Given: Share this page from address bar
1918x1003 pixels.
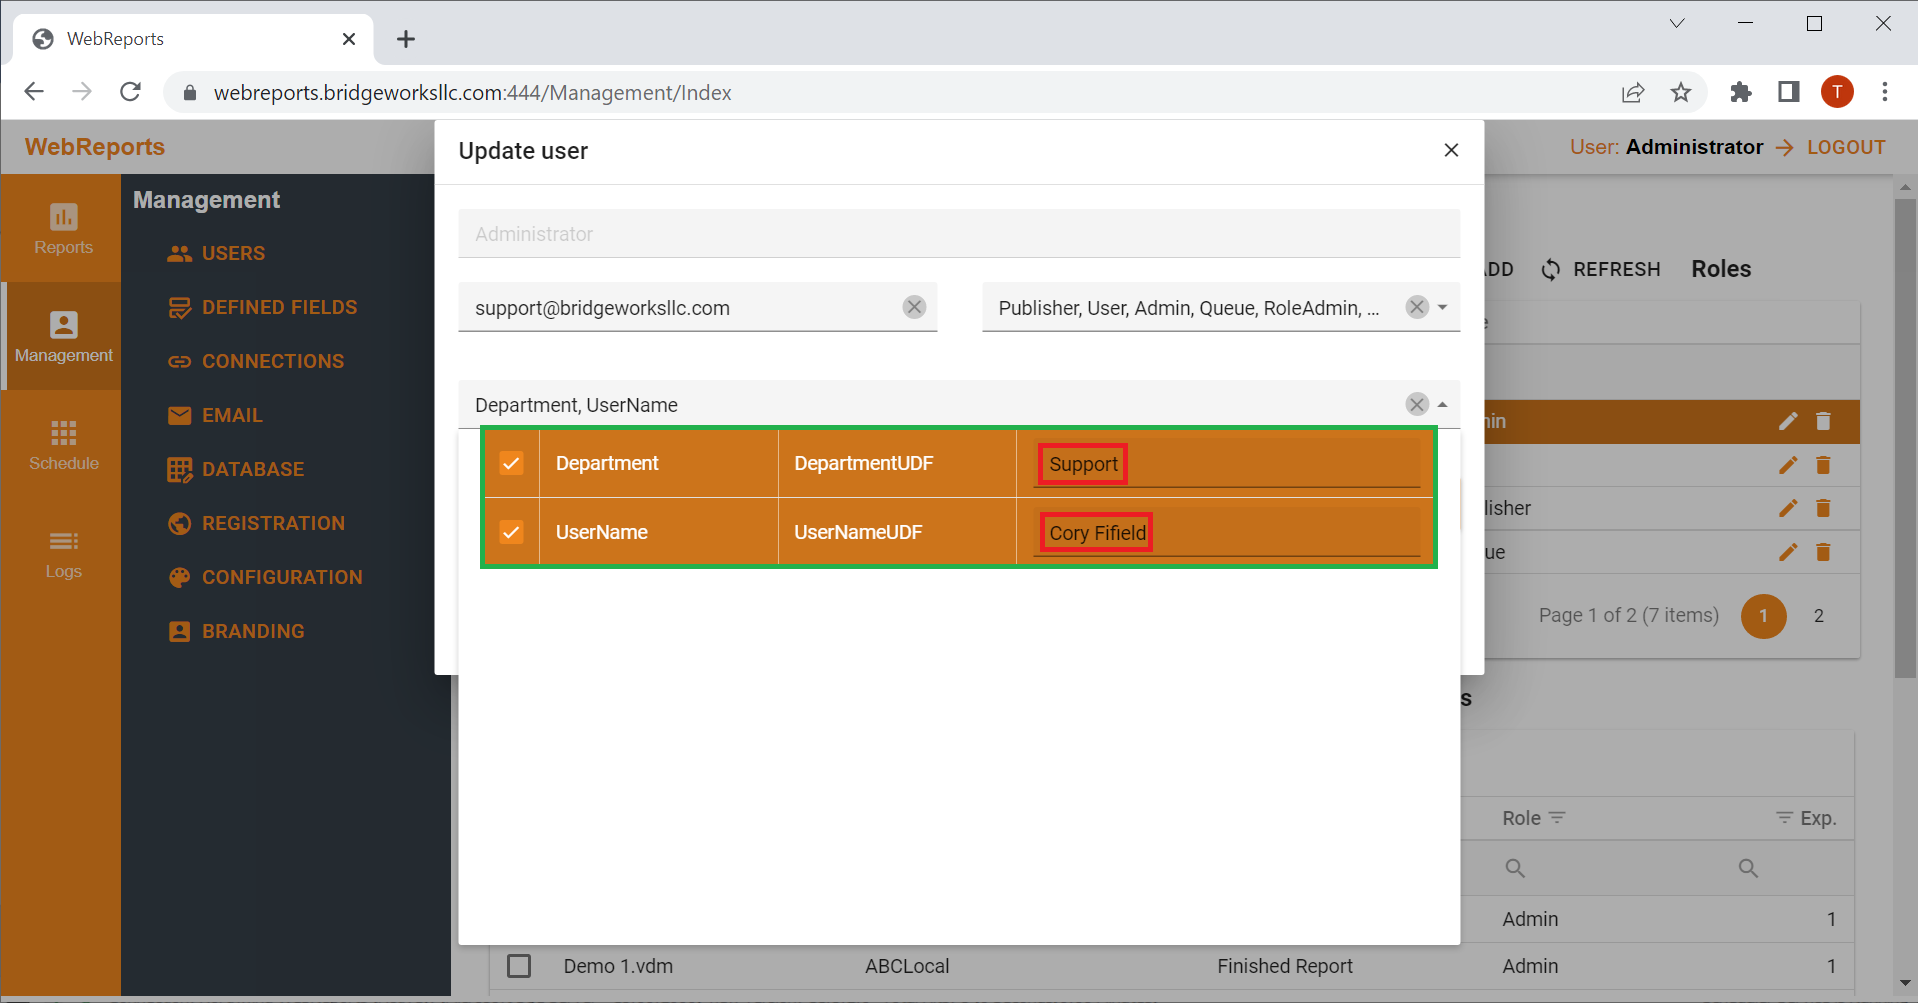Looking at the screenshot, I should (x=1633, y=92).
